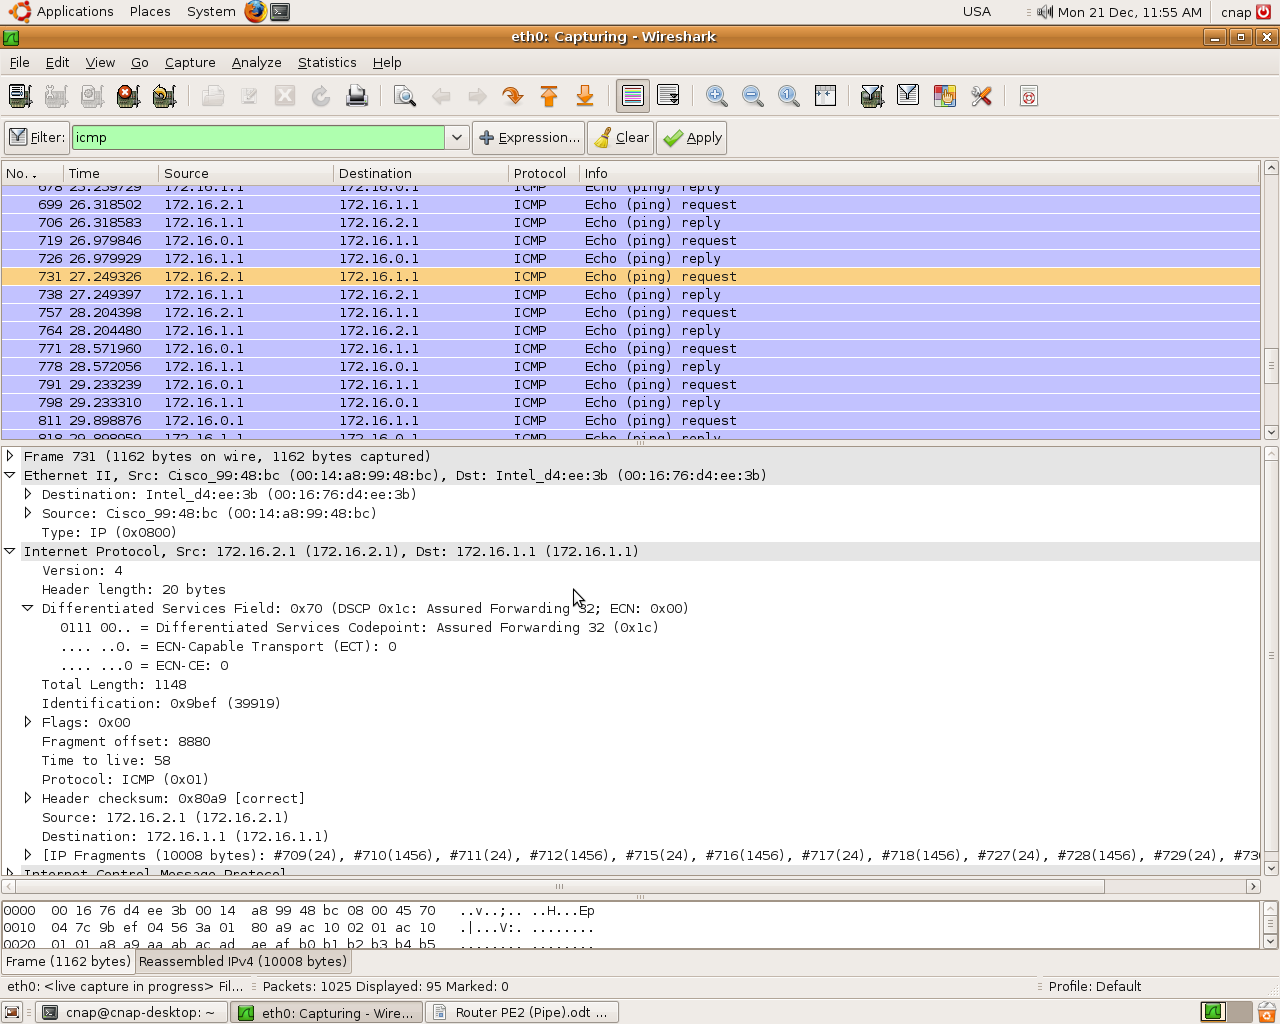Sort the packet list by the Protocol column

coord(544,173)
